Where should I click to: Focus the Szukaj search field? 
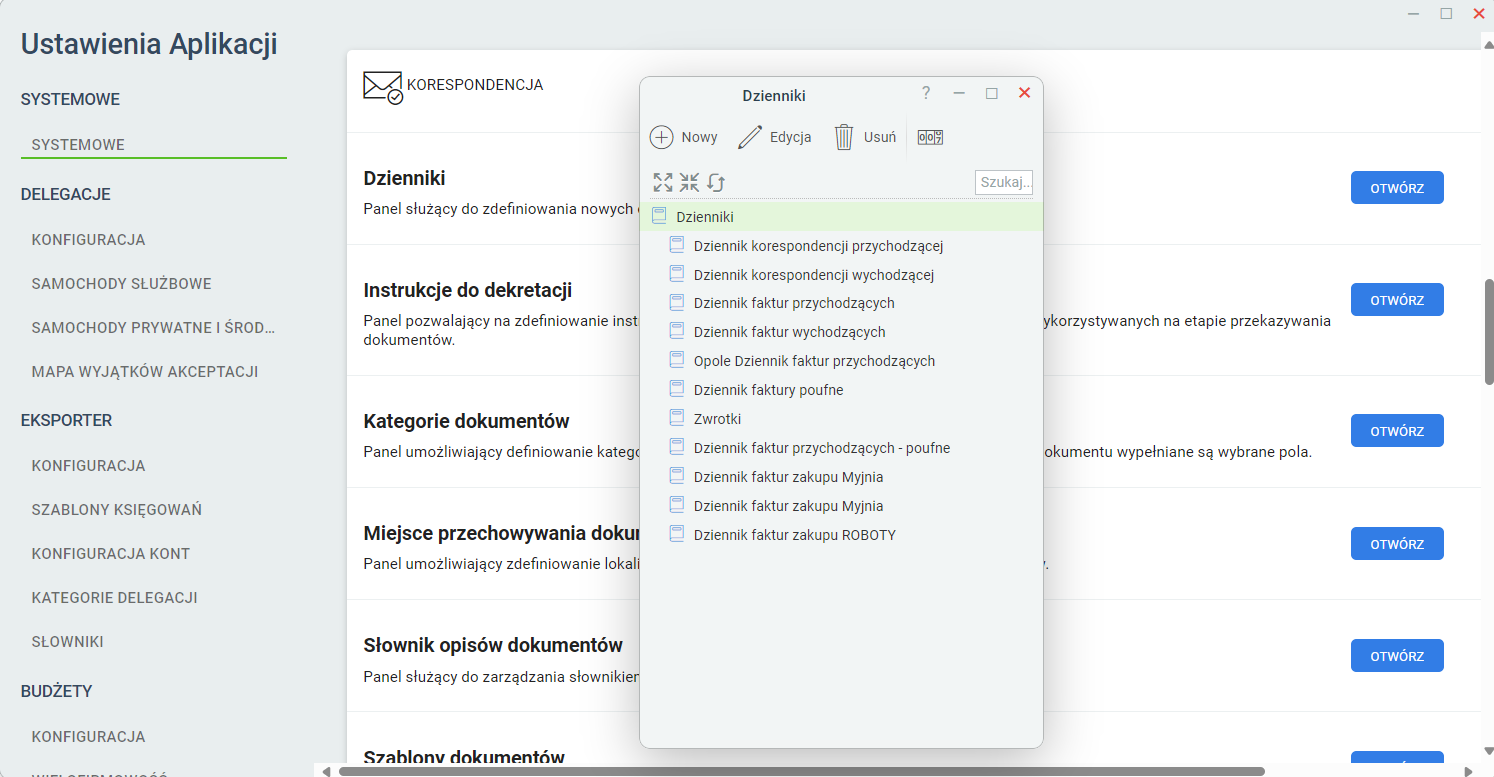tap(1004, 182)
